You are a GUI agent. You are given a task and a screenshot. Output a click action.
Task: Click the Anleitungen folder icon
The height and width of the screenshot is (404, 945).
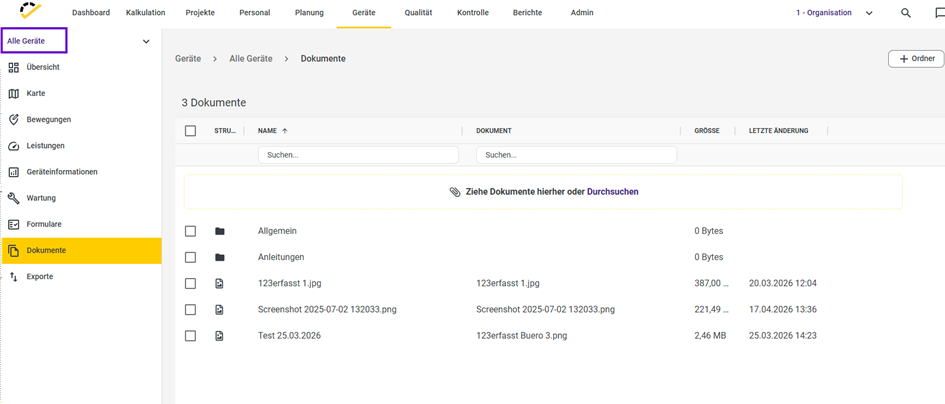220,257
